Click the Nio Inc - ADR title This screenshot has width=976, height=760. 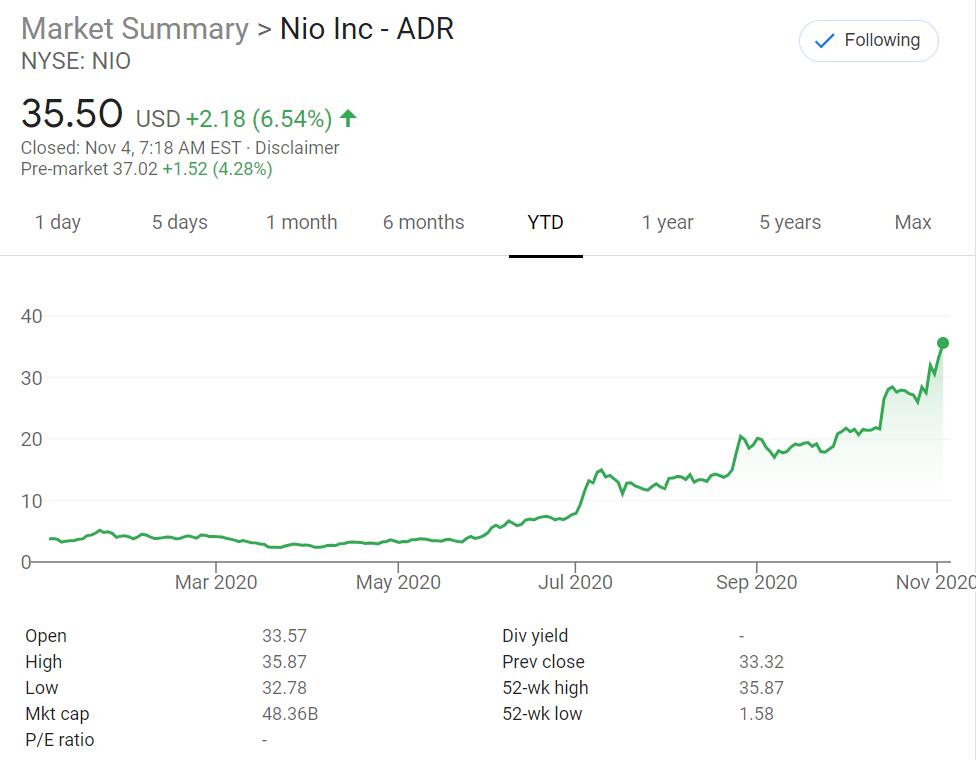pos(366,29)
